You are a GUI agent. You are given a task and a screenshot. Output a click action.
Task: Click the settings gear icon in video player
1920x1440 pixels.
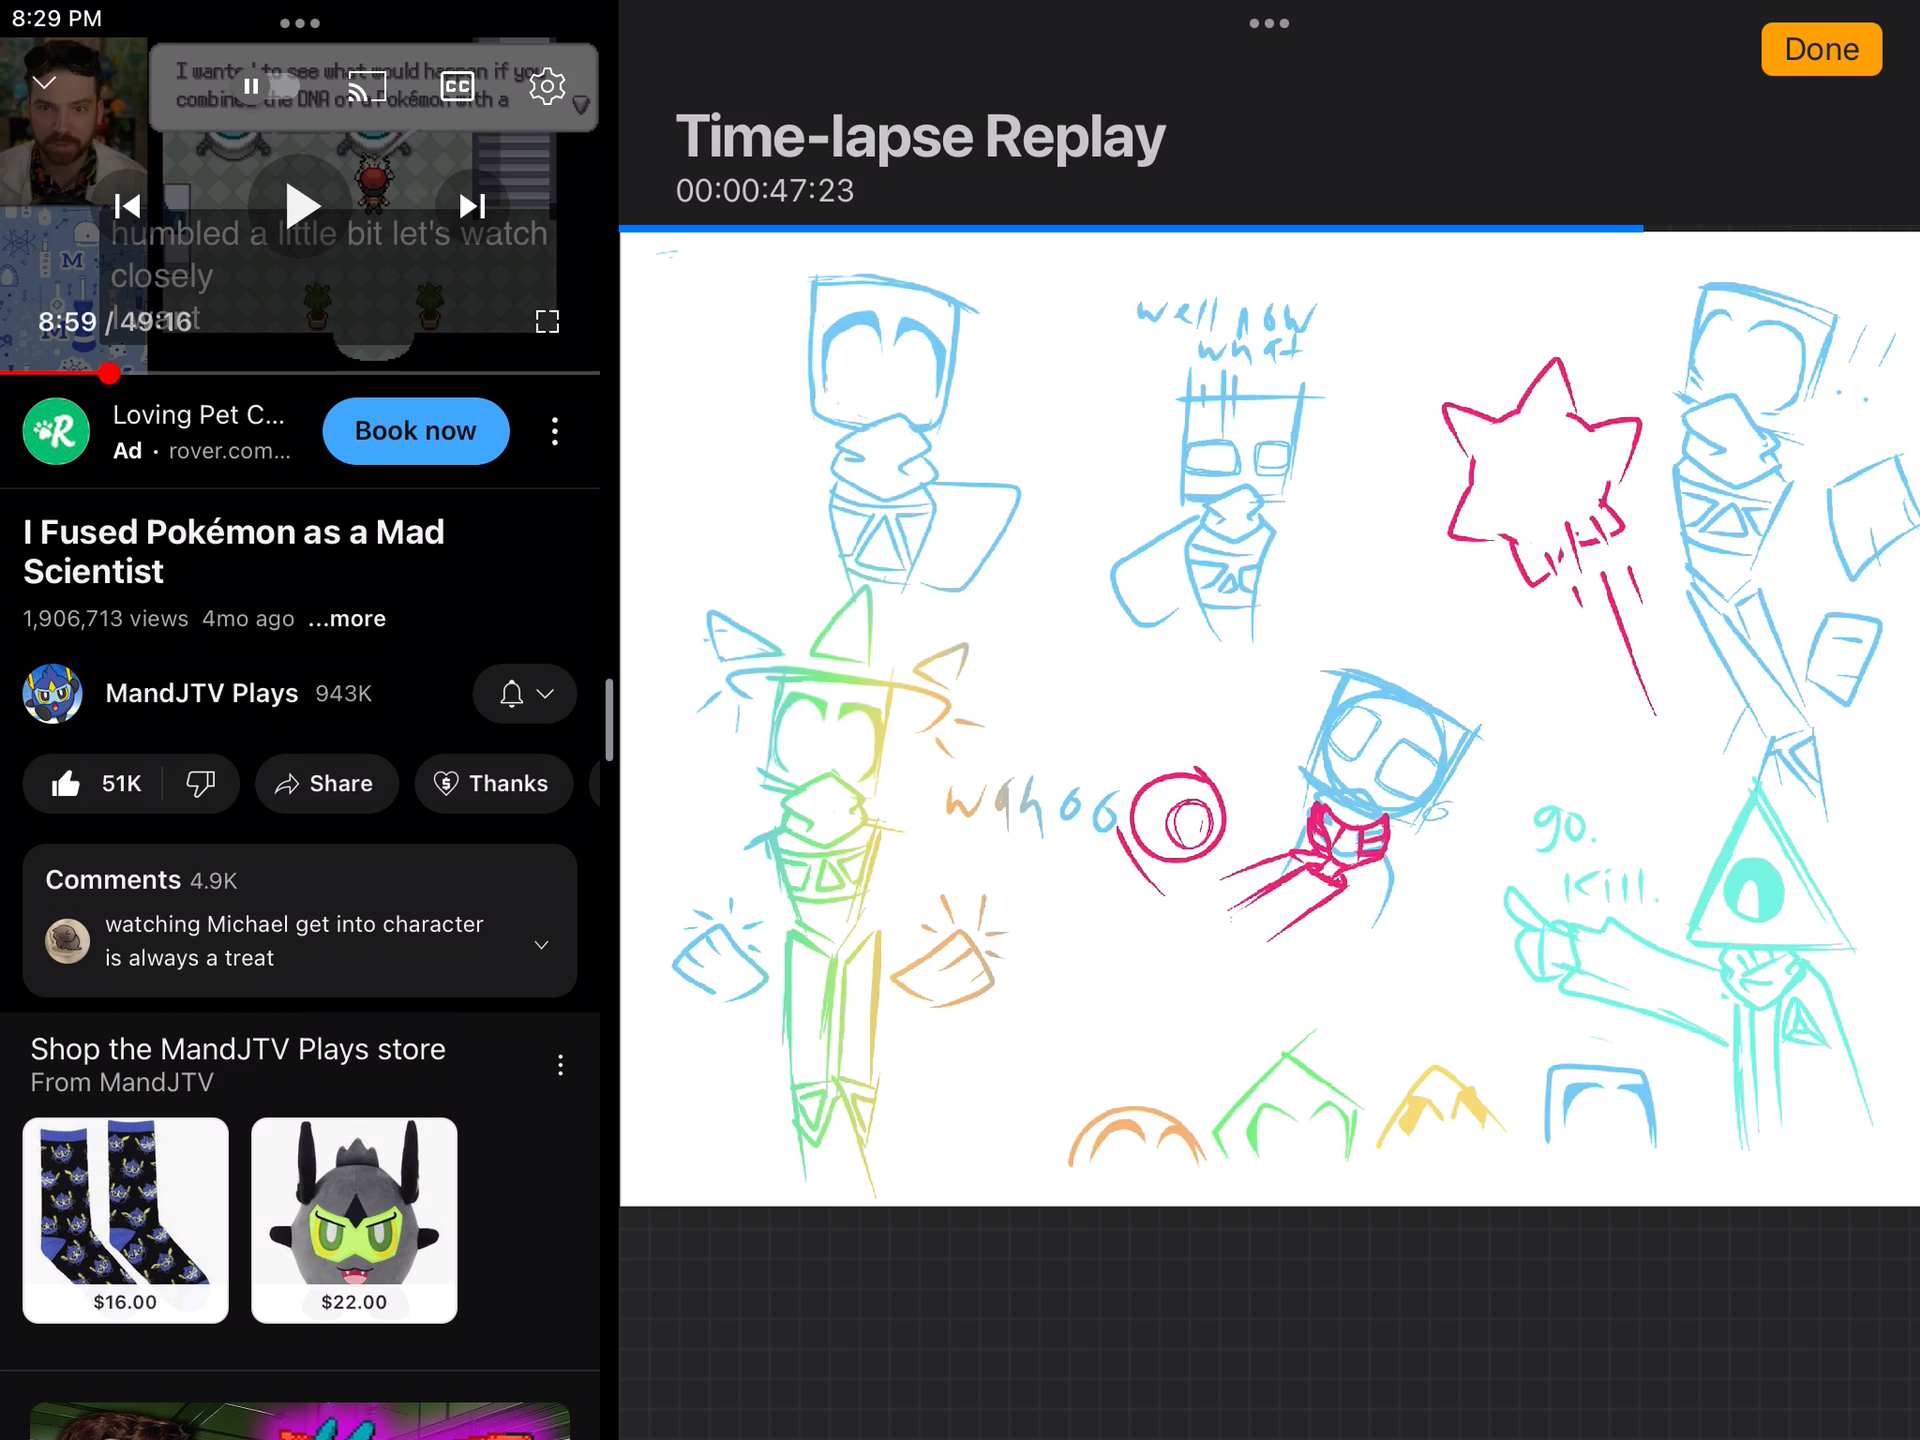(x=546, y=86)
